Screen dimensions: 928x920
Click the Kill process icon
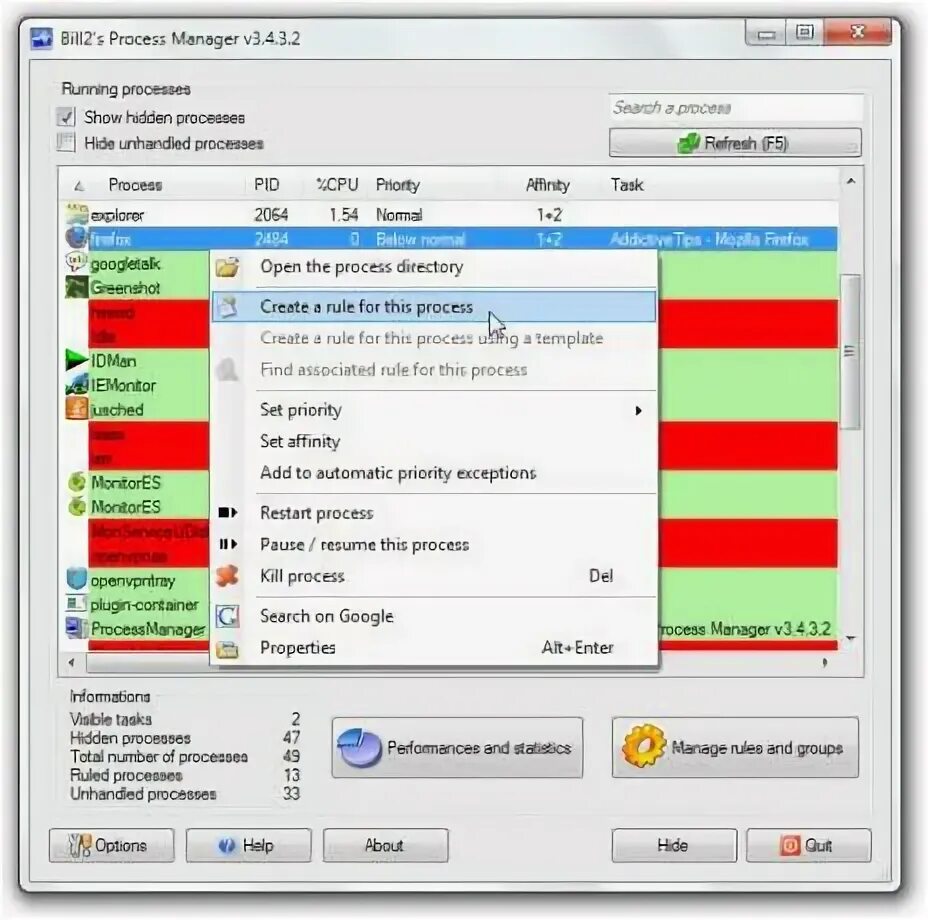coord(227,575)
